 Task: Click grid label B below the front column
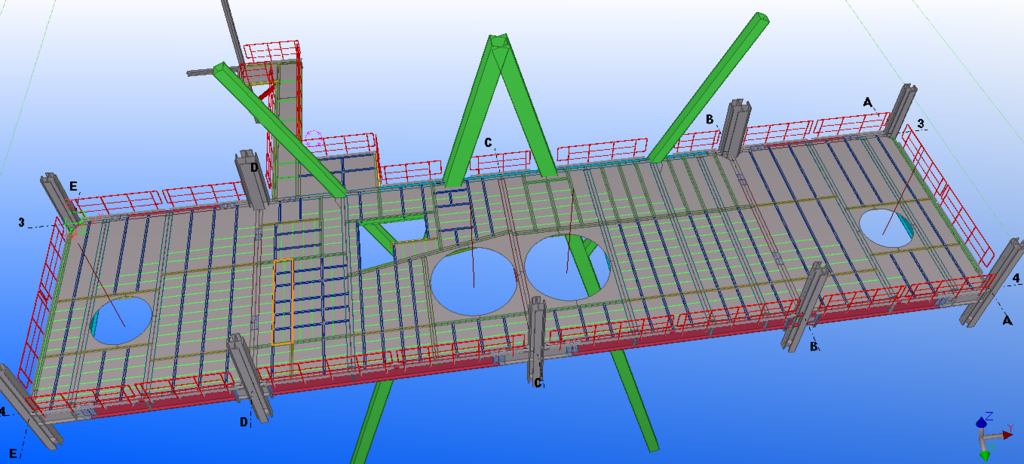814,346
